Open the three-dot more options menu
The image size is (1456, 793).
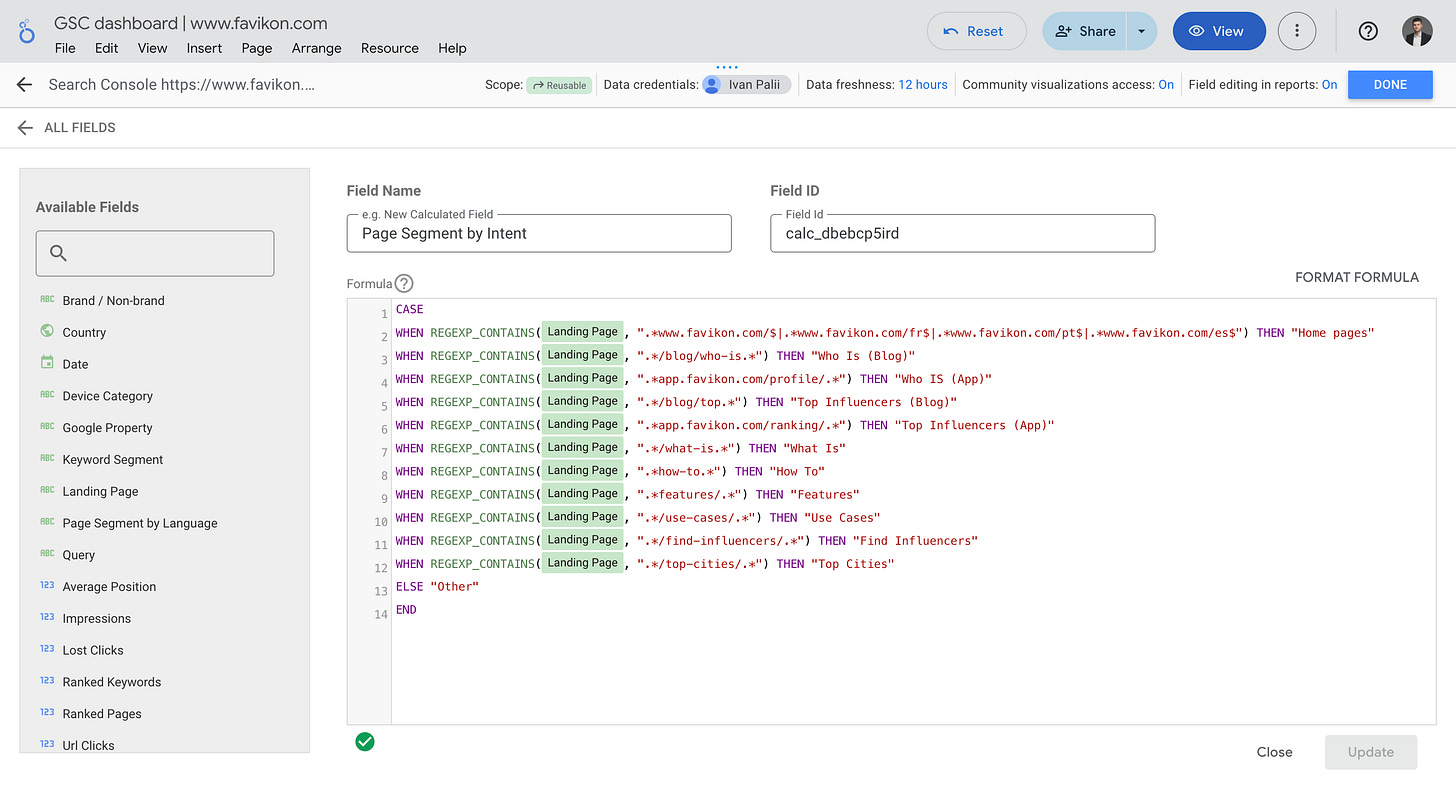(1297, 31)
